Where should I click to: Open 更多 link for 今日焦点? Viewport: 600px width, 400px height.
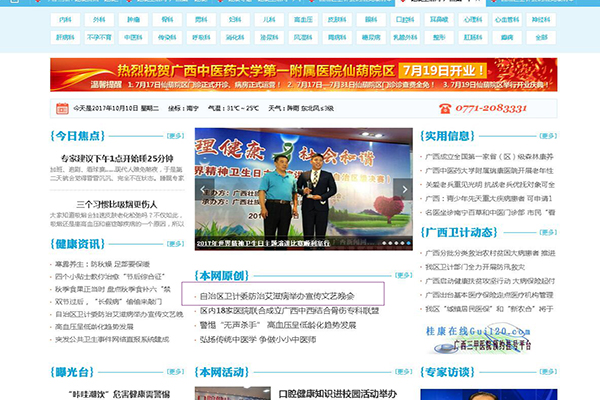pyautogui.click(x=176, y=136)
